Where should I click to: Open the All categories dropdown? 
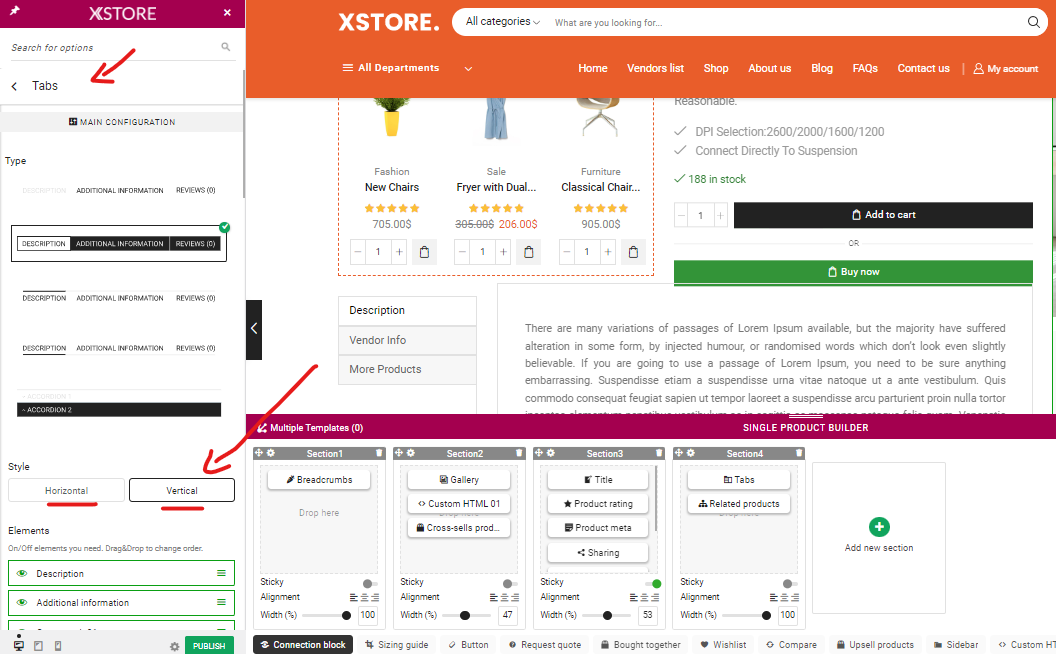pyautogui.click(x=502, y=22)
